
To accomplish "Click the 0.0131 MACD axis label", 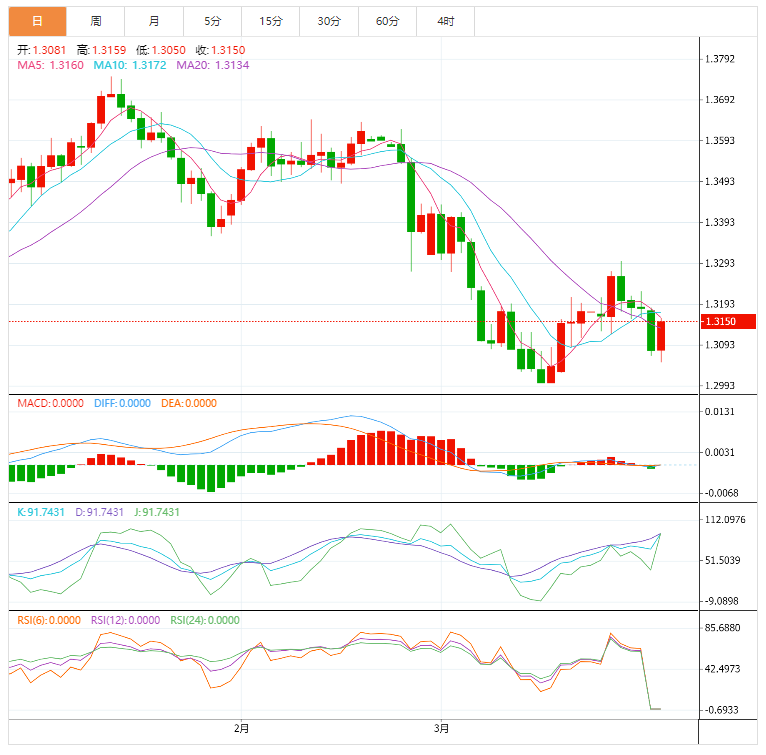I will pos(720,411).
